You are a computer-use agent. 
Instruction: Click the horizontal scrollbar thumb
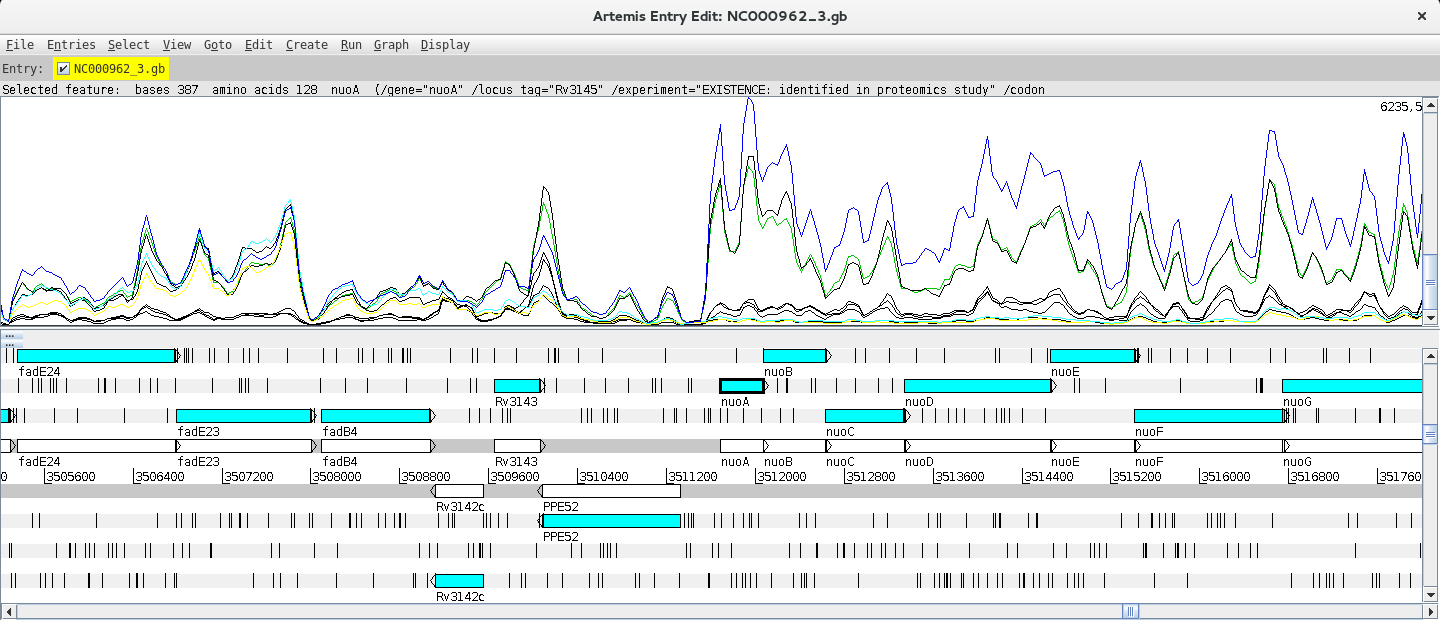tap(1130, 611)
